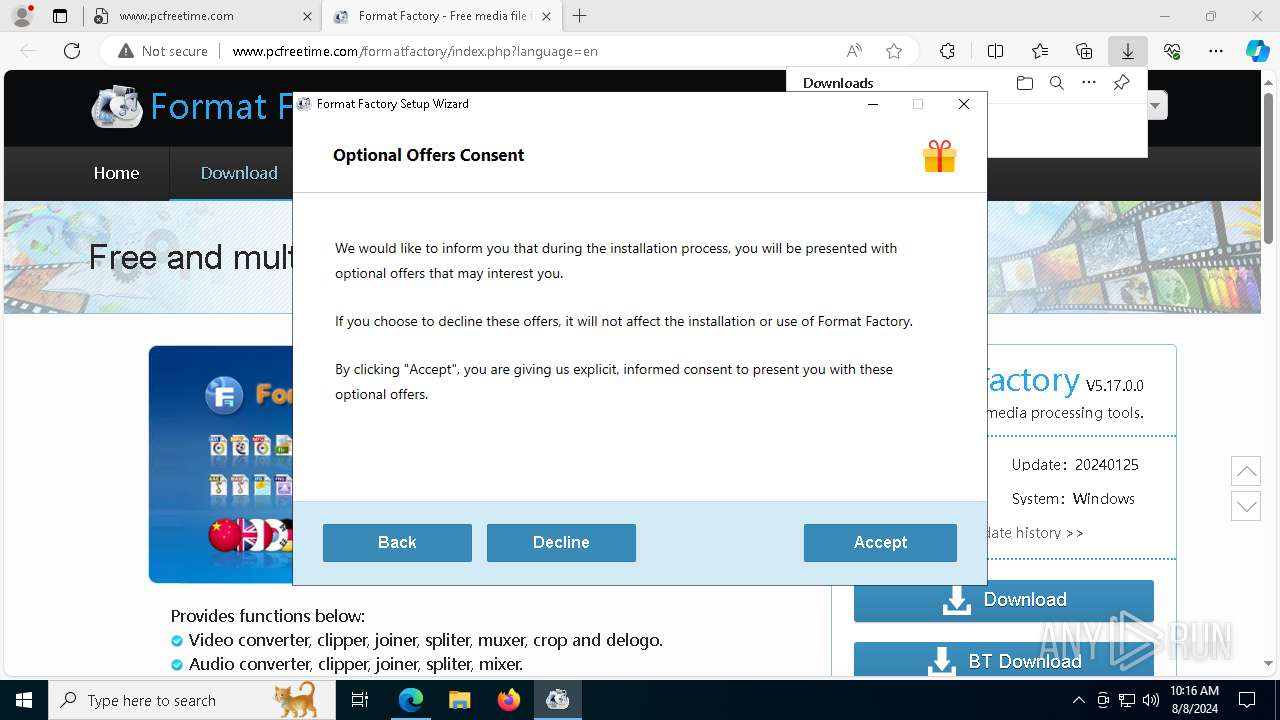Screen dimensions: 1280x720
Task: Click the Format Factory screenshot thumbnail
Action: [221, 464]
